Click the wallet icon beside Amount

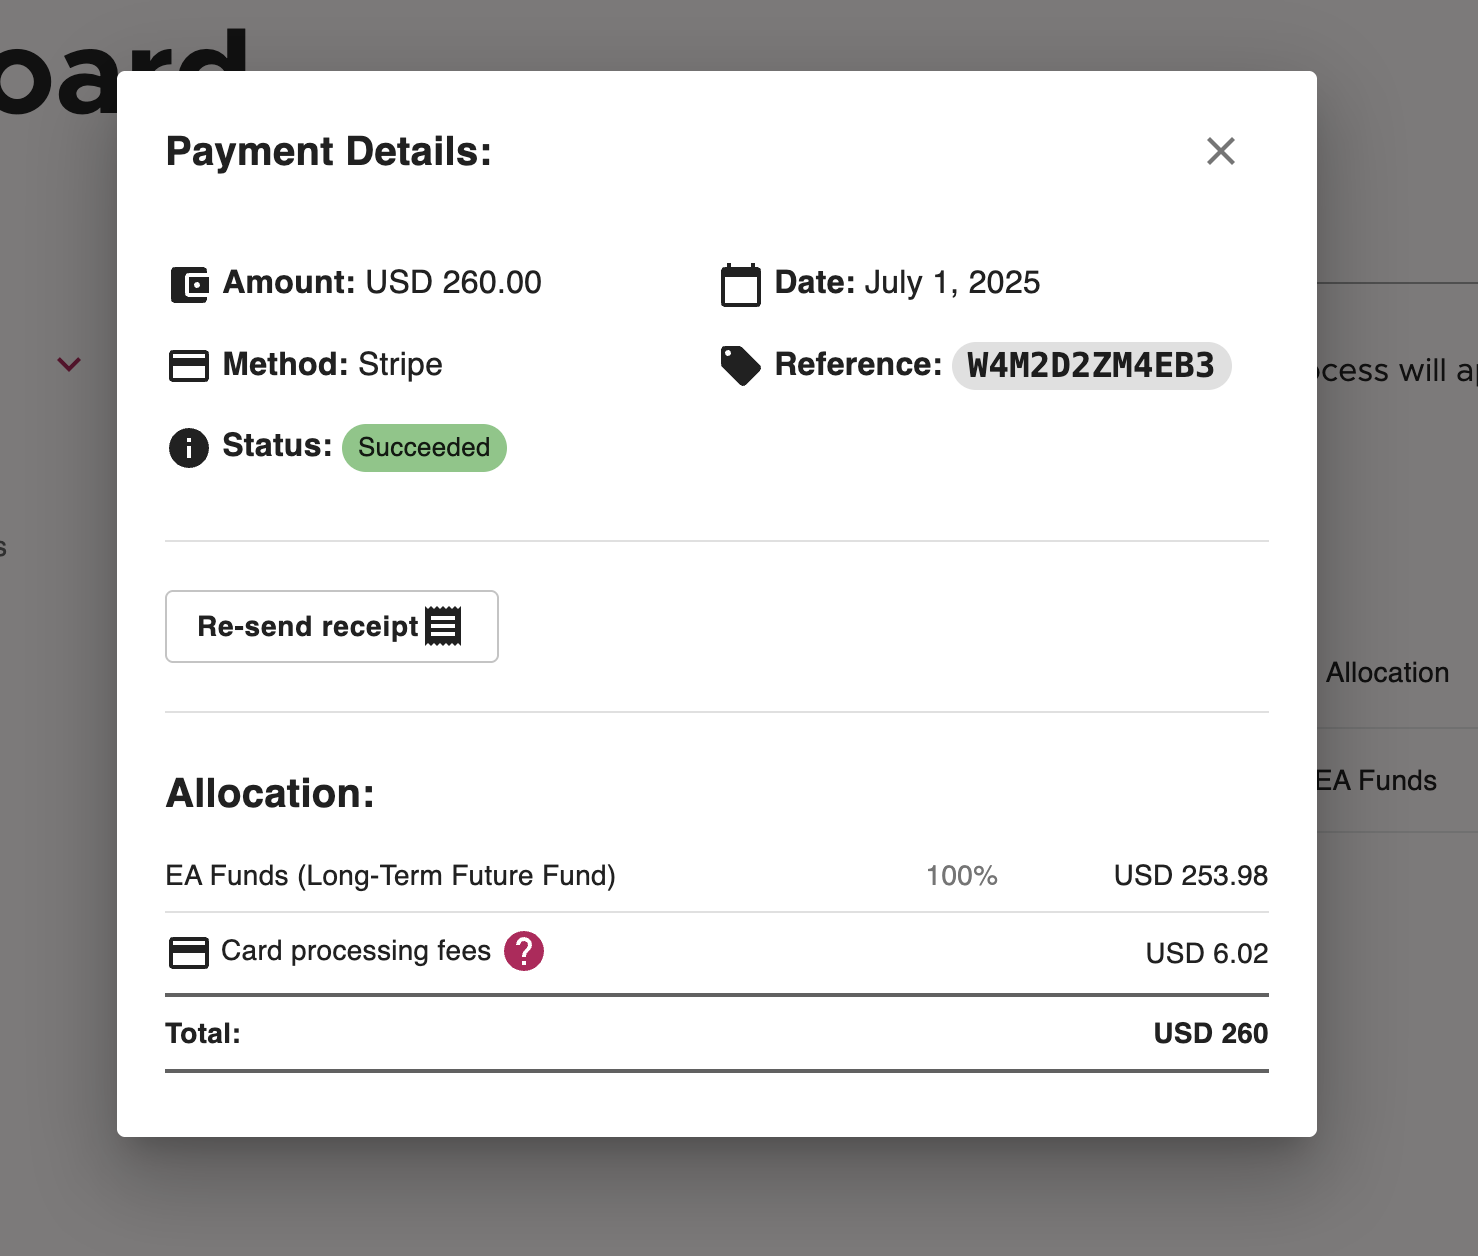click(189, 284)
